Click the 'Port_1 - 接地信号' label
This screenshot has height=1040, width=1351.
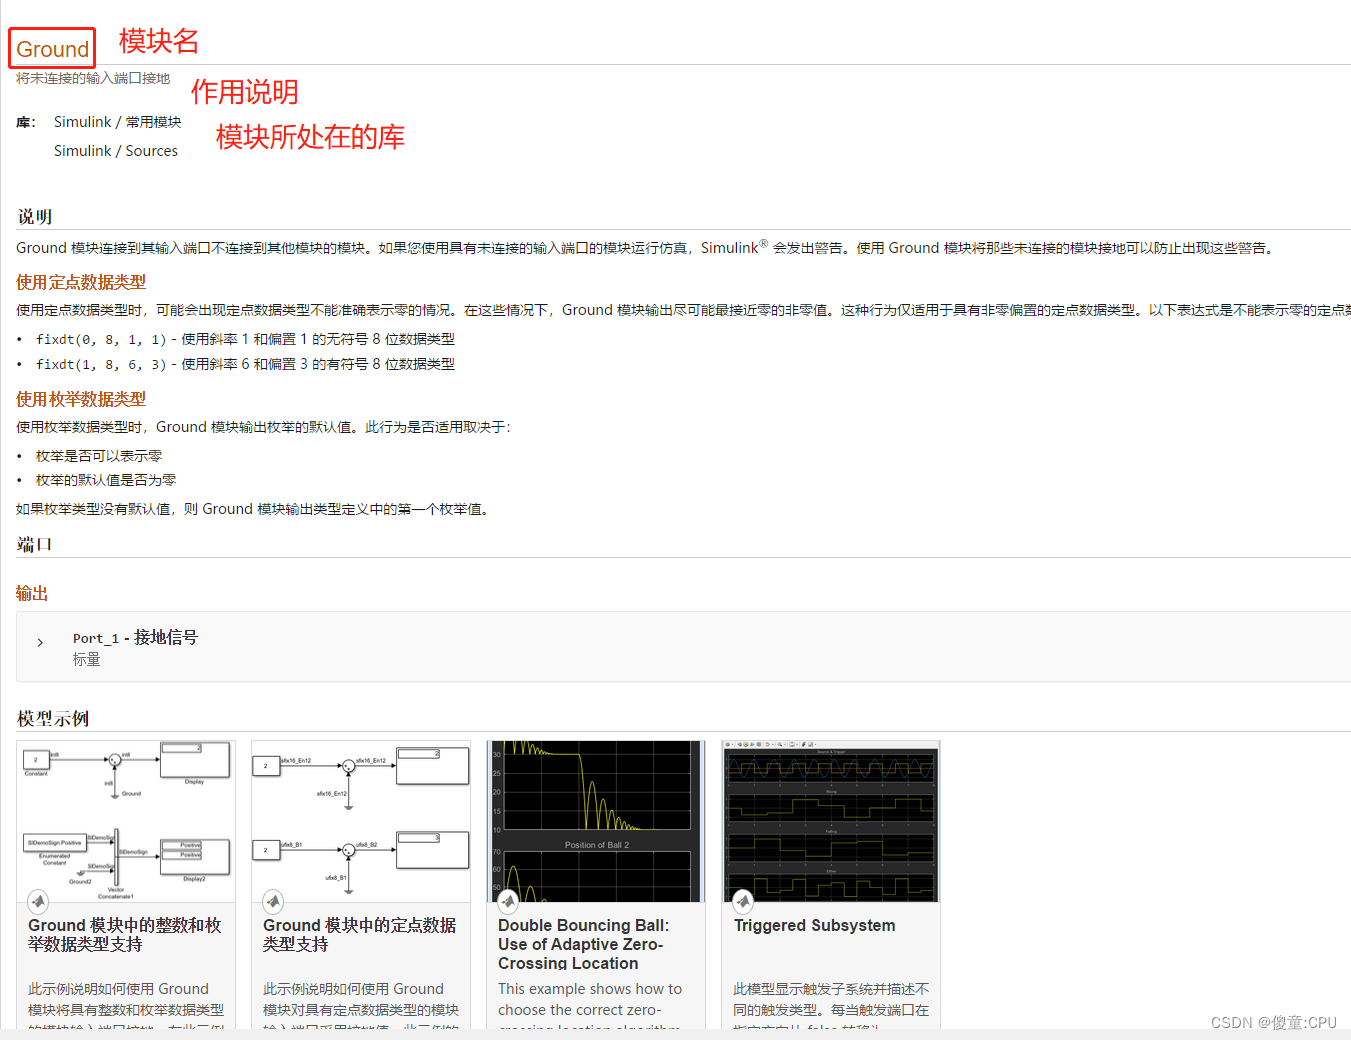(x=135, y=638)
